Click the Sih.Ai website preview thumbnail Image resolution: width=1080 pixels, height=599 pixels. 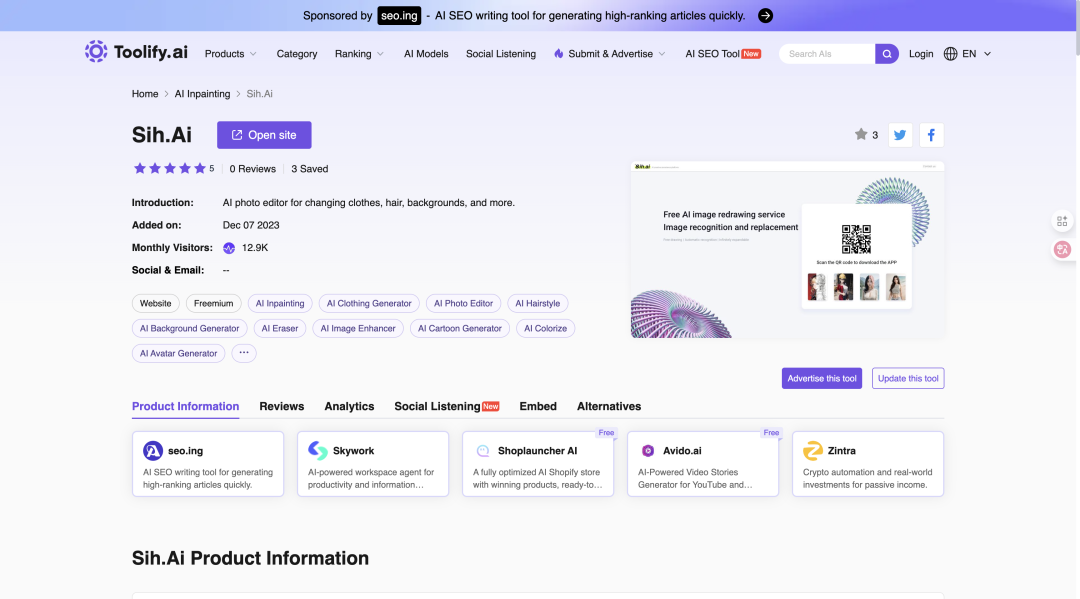[x=787, y=249]
